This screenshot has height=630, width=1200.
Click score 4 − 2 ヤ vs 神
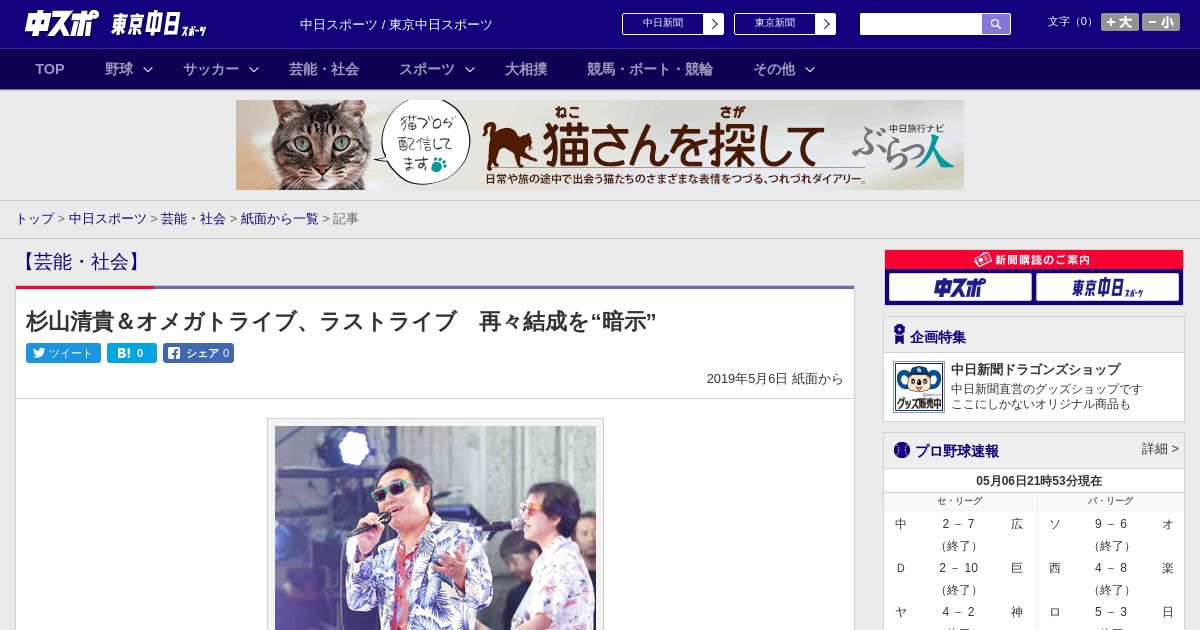[x=958, y=612]
